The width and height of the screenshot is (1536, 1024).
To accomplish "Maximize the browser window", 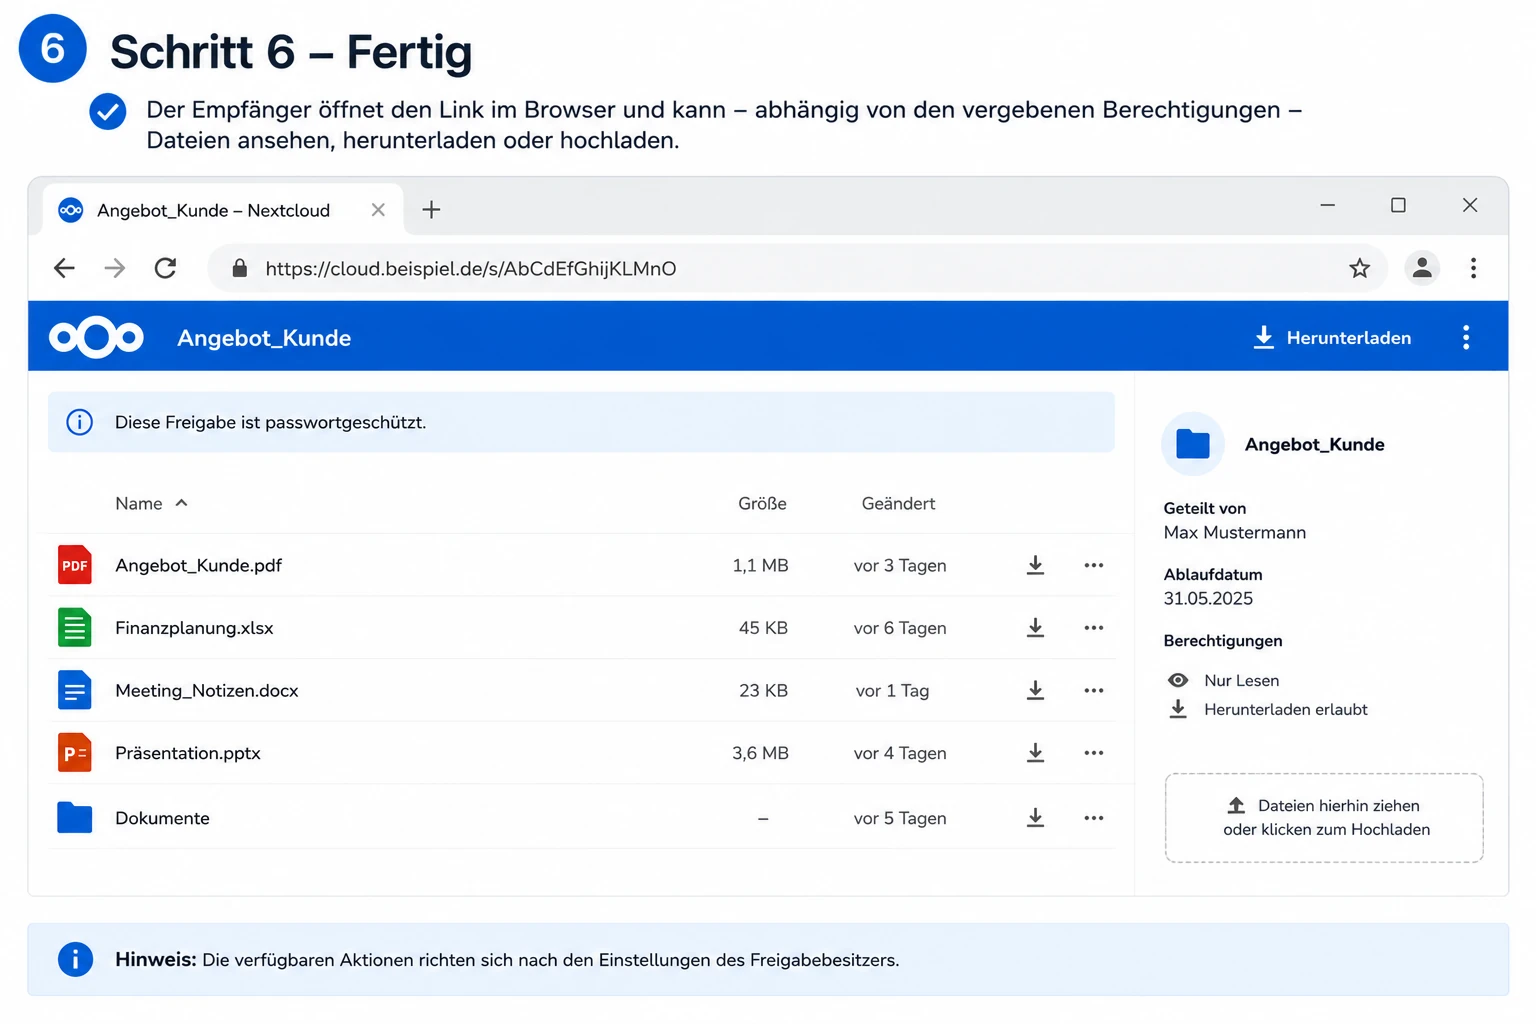I will [1398, 205].
